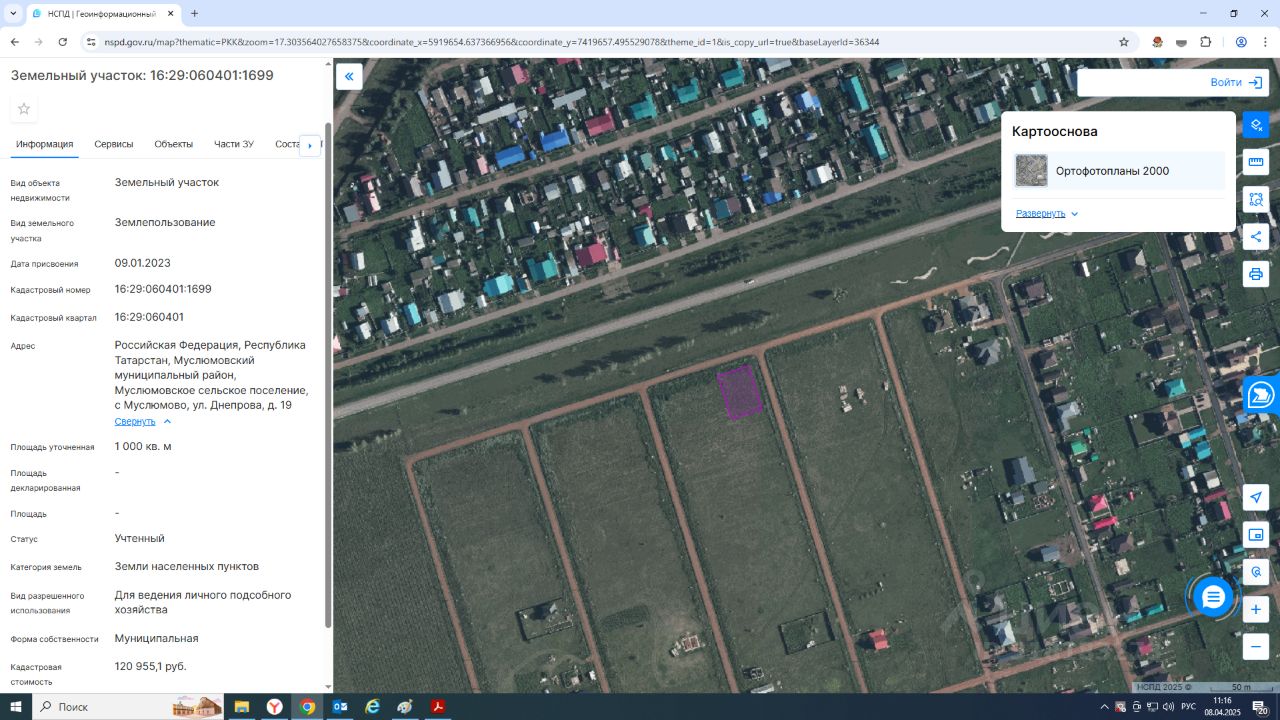
Task: Click the date 09.01.2023 value
Action: (x=143, y=263)
